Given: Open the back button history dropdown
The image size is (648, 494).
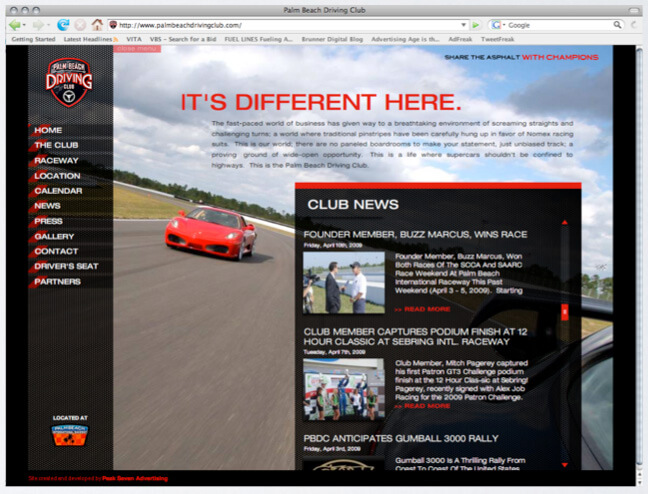Looking at the screenshot, I should (x=24, y=25).
